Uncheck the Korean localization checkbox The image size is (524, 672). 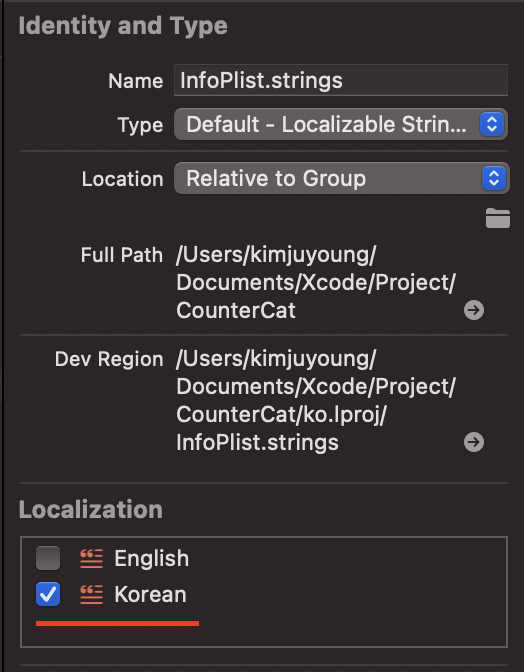48,594
